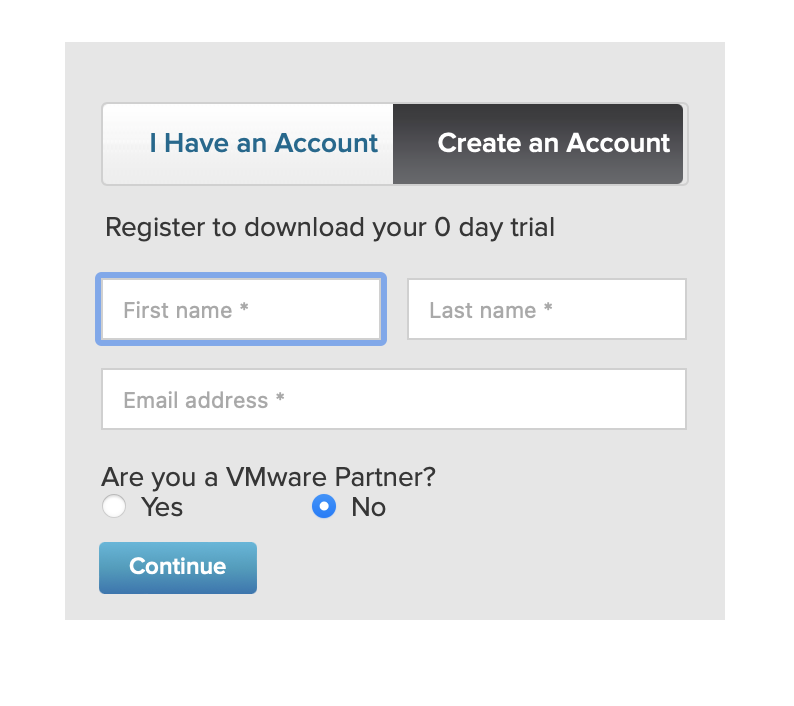This screenshot has width=794, height=706.
Task: Select the Yes radio button circle
Action: pos(114,507)
